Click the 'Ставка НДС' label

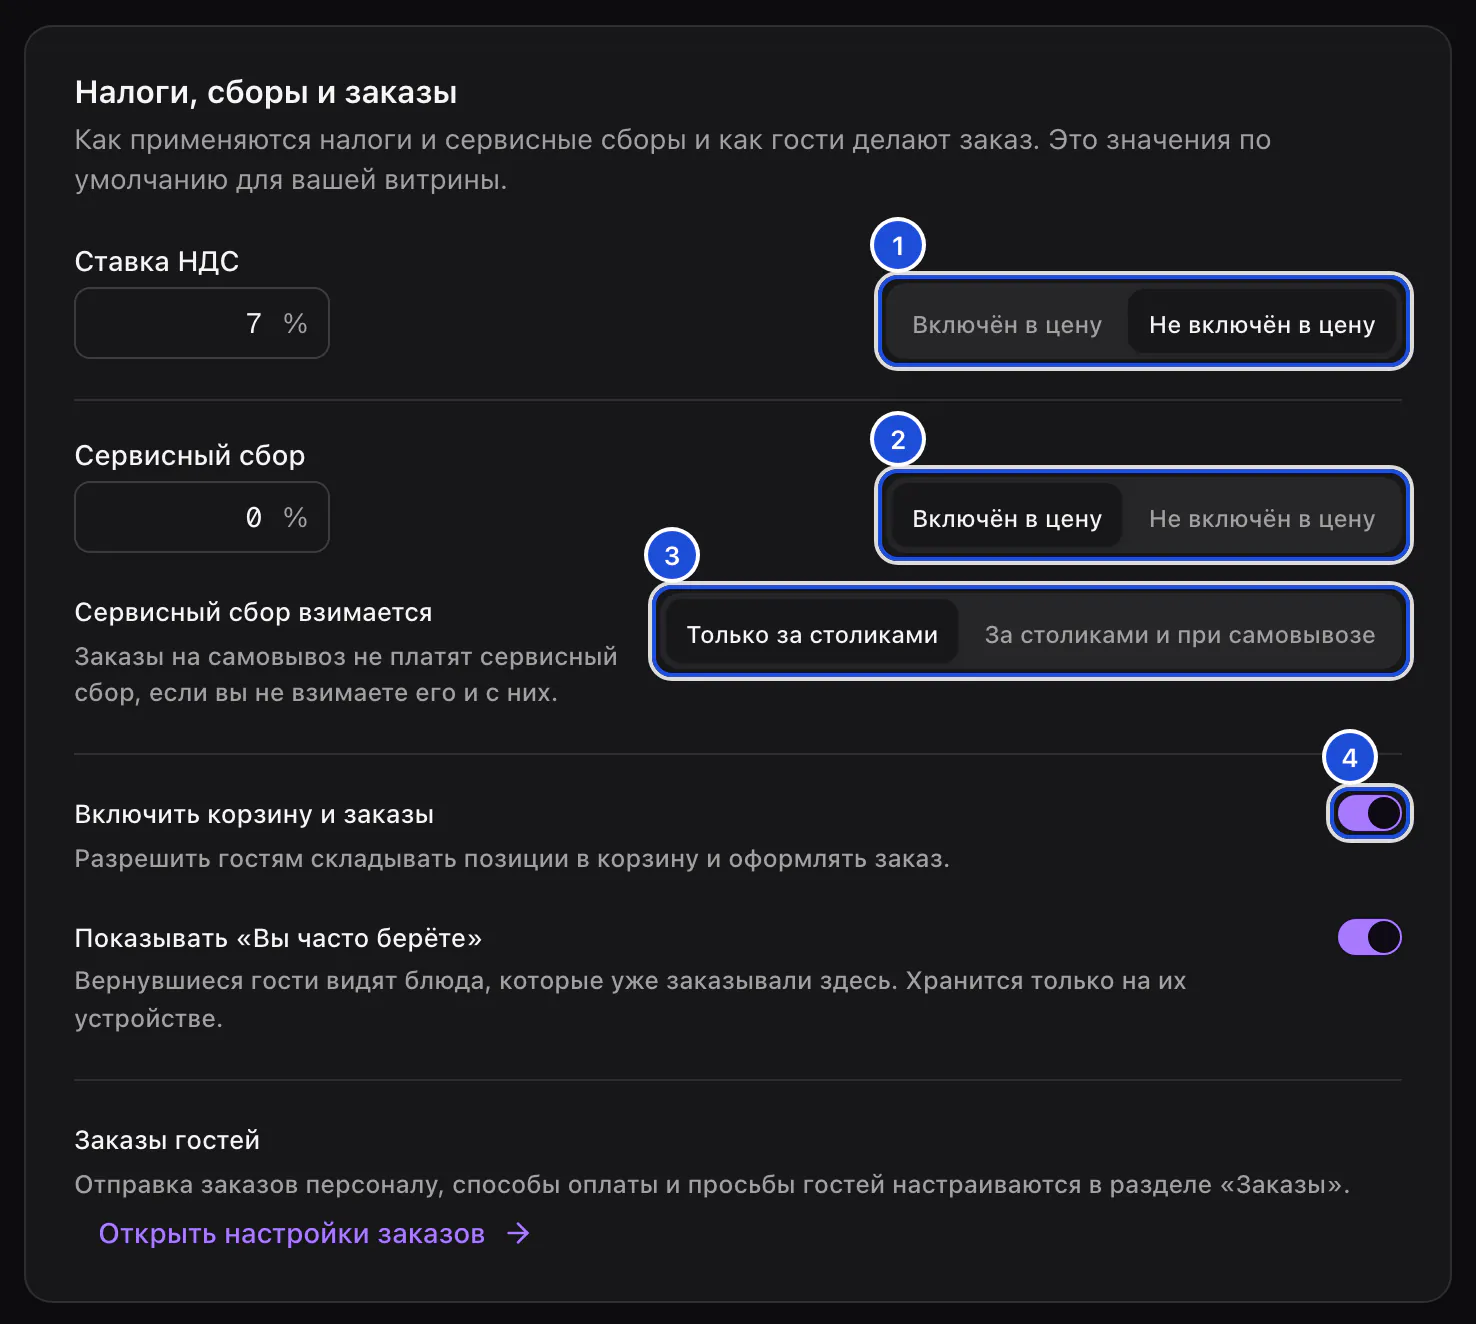pos(157,261)
